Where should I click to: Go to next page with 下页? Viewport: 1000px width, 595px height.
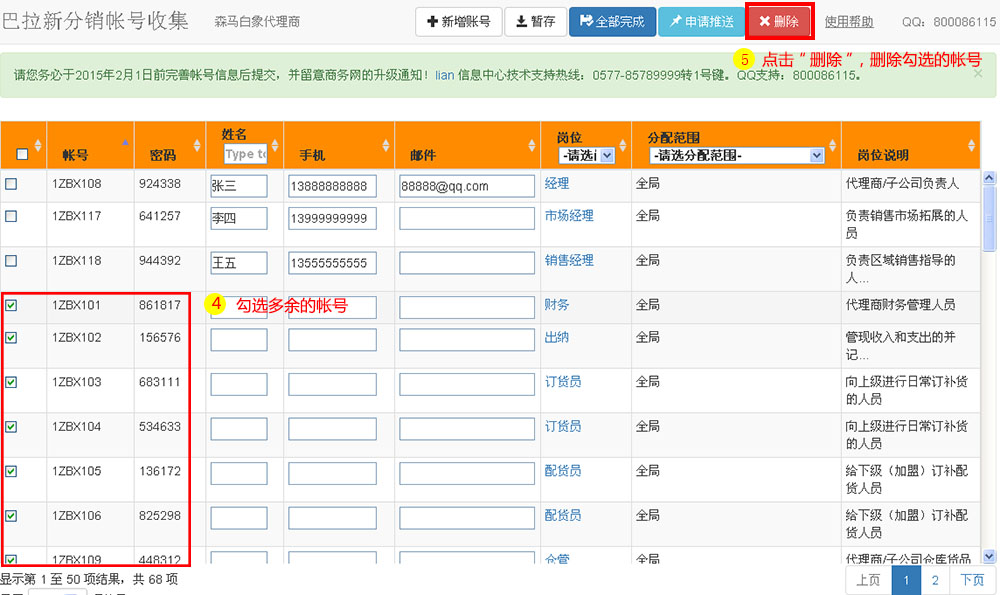coord(972,580)
